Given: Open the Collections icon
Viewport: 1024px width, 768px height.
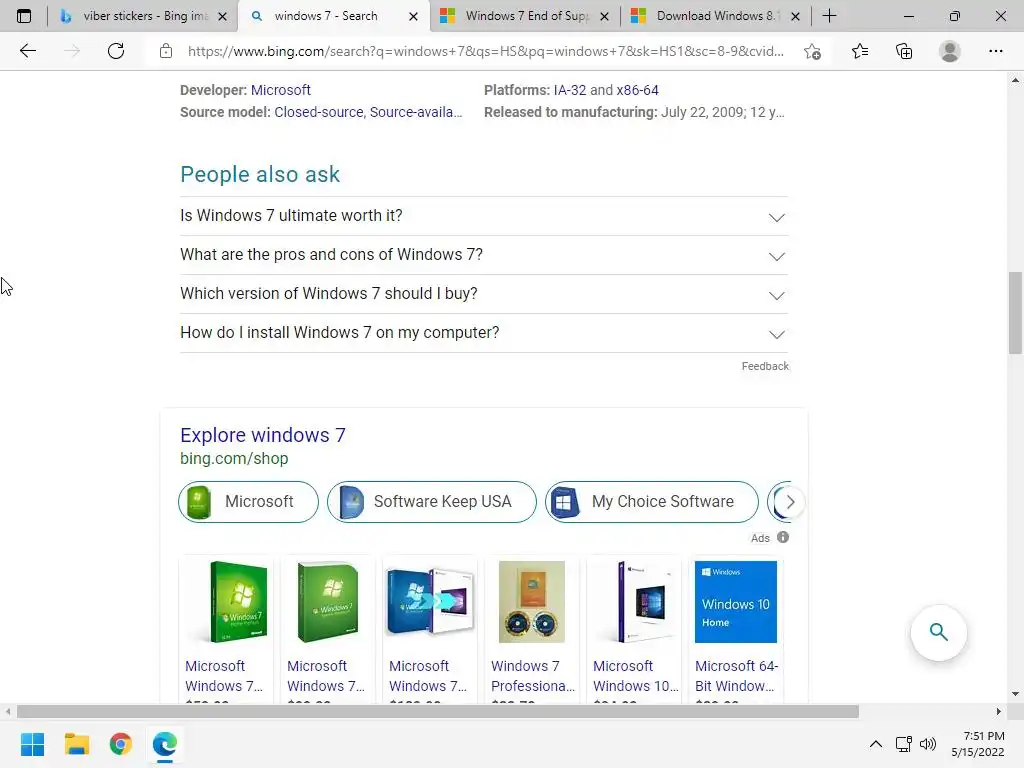Looking at the screenshot, I should pos(904,51).
